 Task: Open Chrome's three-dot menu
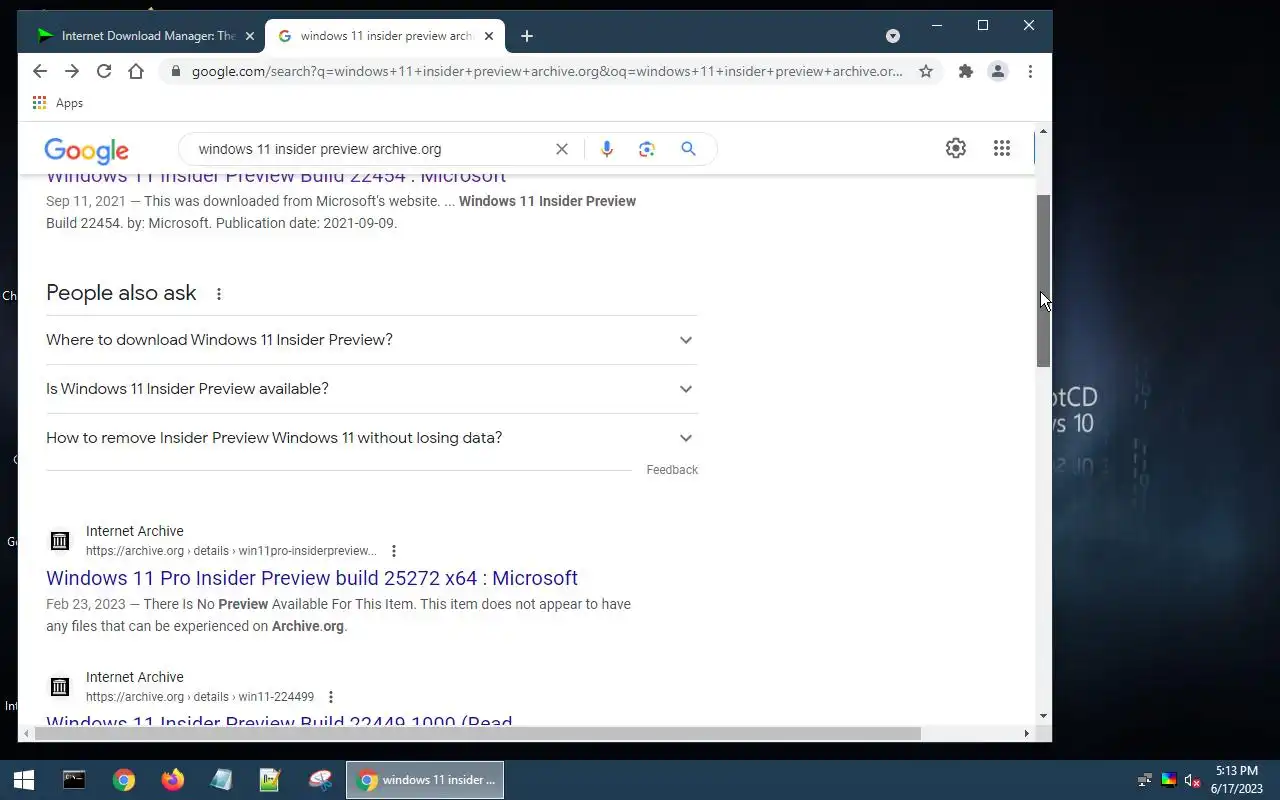1030,71
